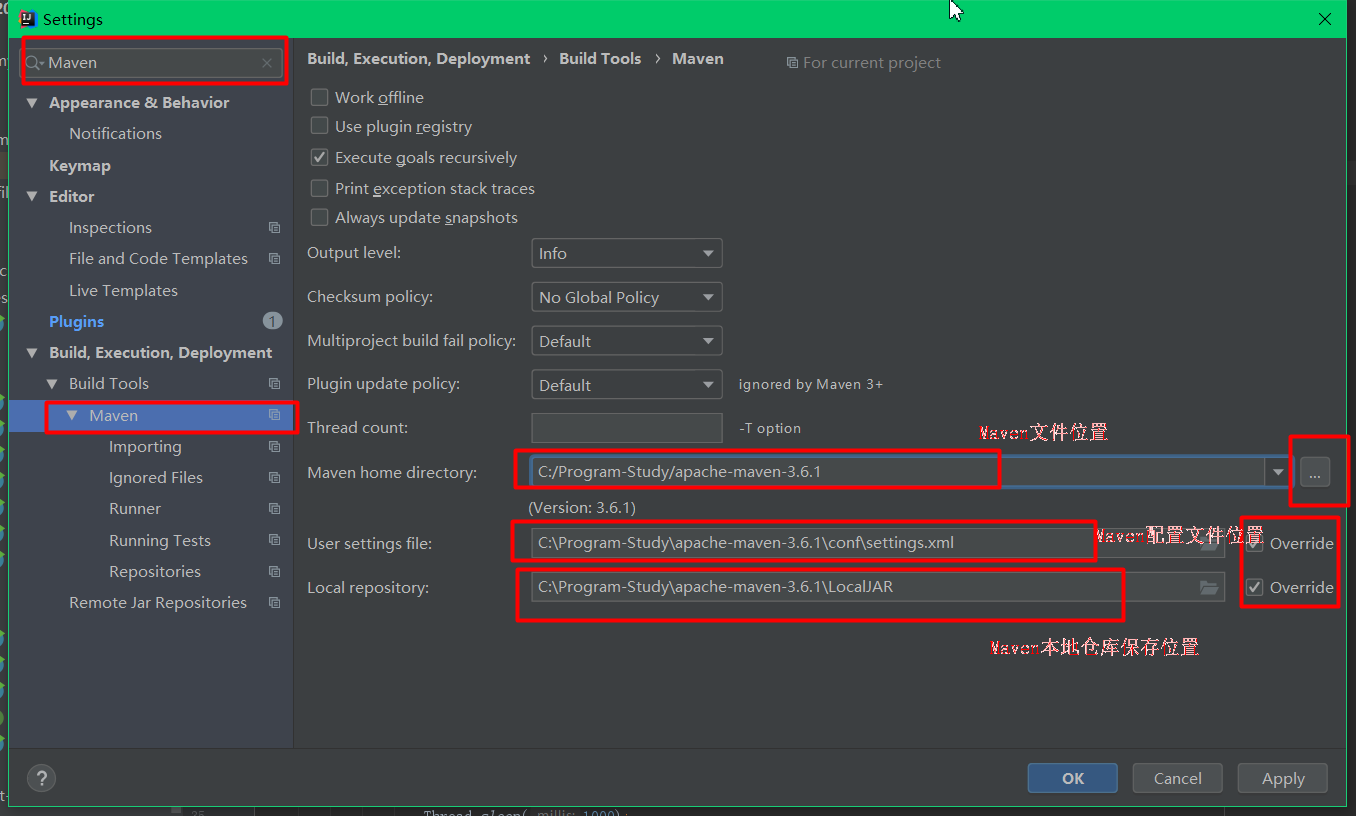
Task: Click the Build Tools breadcrumb
Action: click(600, 58)
